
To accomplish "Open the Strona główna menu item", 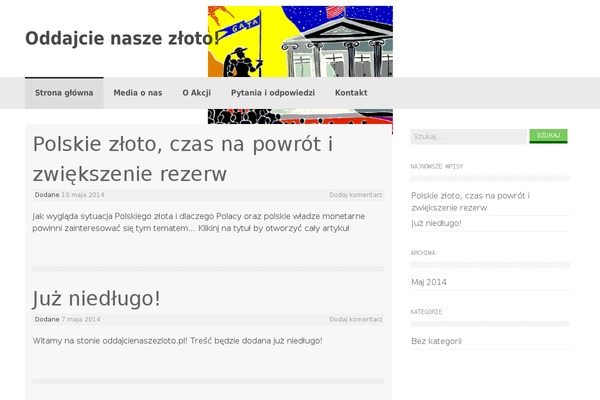I will pyautogui.click(x=64, y=93).
